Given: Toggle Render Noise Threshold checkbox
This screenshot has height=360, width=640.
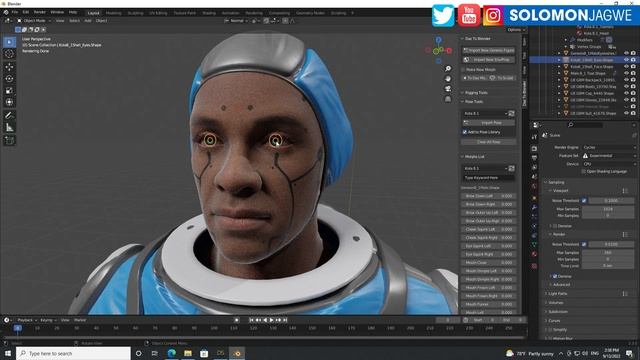Looking at the screenshot, I should pos(584,244).
